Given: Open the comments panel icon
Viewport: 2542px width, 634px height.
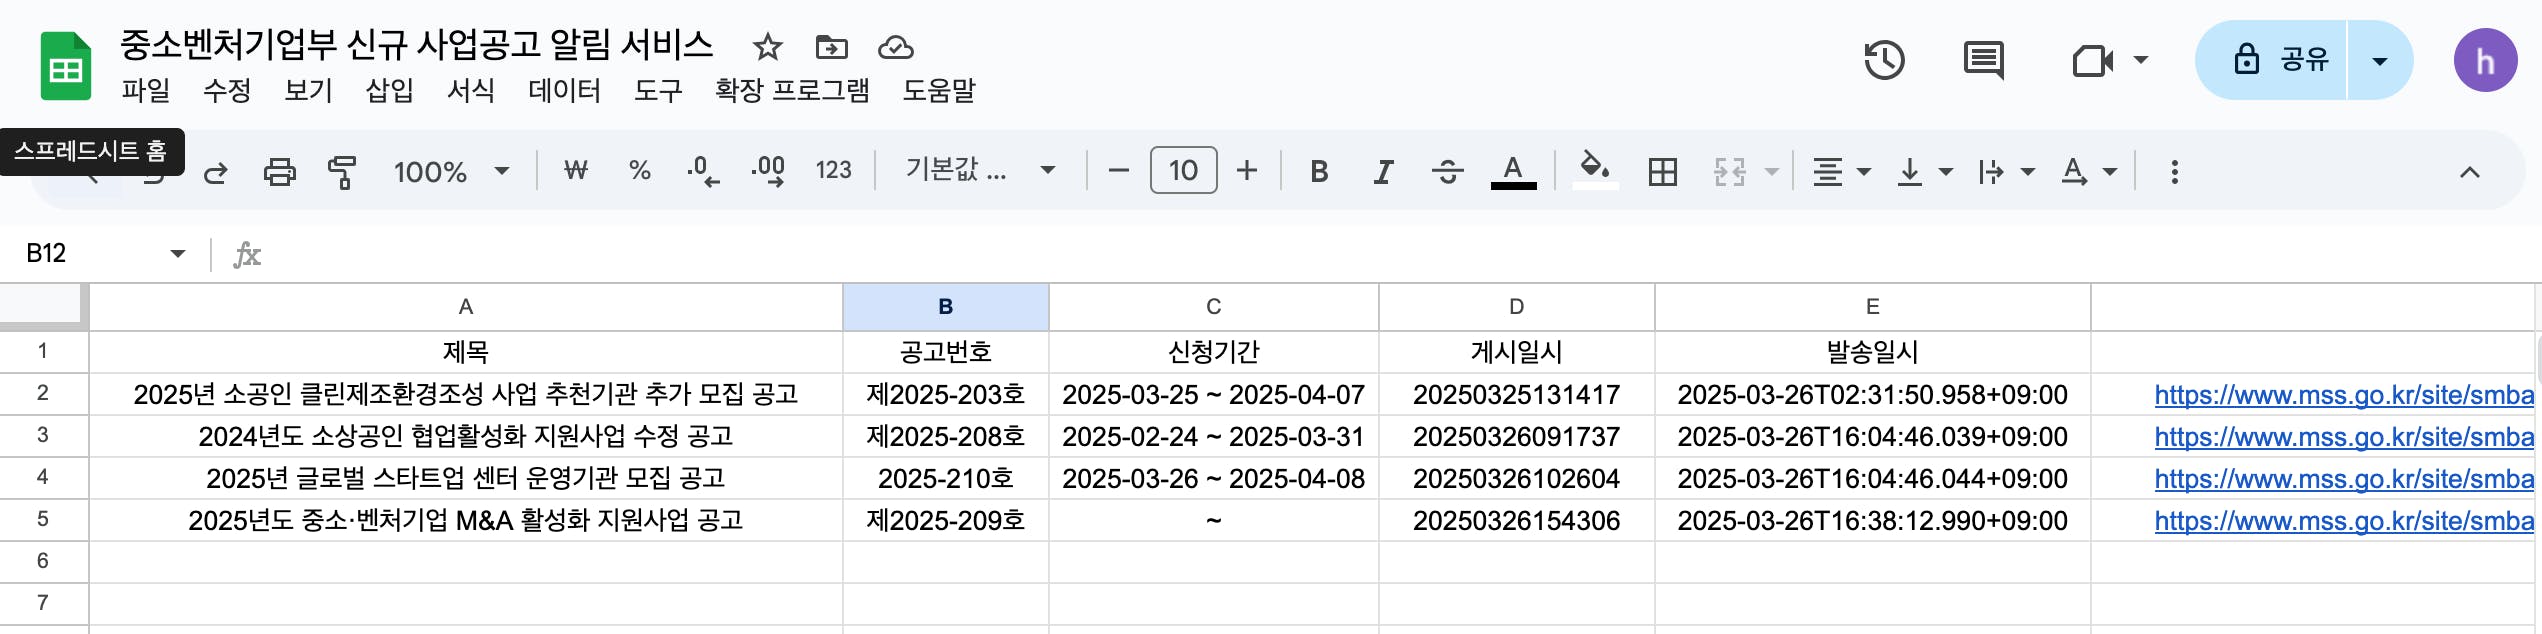Looking at the screenshot, I should 1983,61.
